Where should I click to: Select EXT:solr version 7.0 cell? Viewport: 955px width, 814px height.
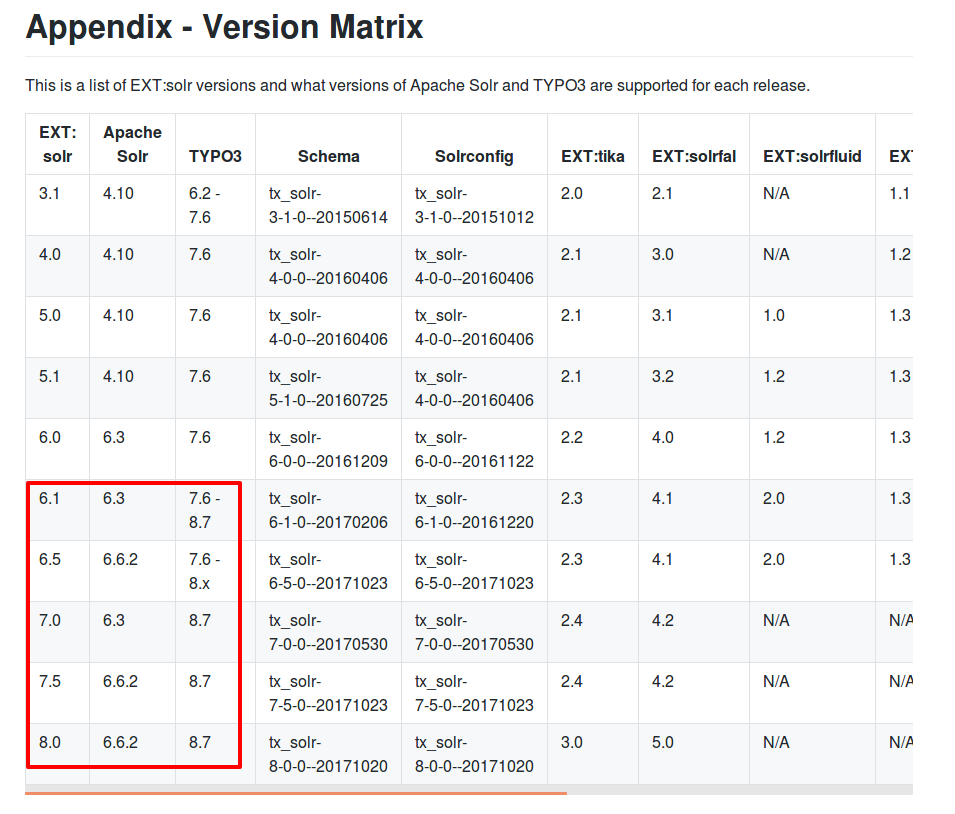(57, 632)
